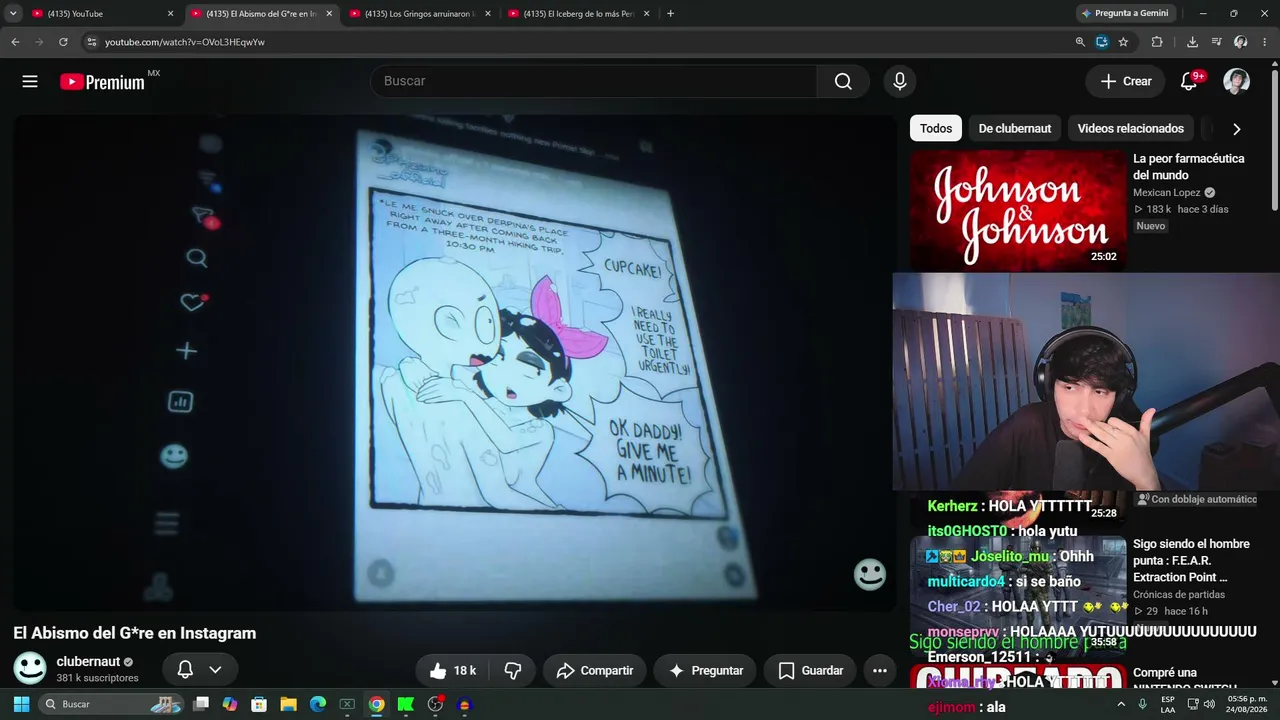Select the Todos filter chip
The image size is (1280, 720).
(x=936, y=128)
